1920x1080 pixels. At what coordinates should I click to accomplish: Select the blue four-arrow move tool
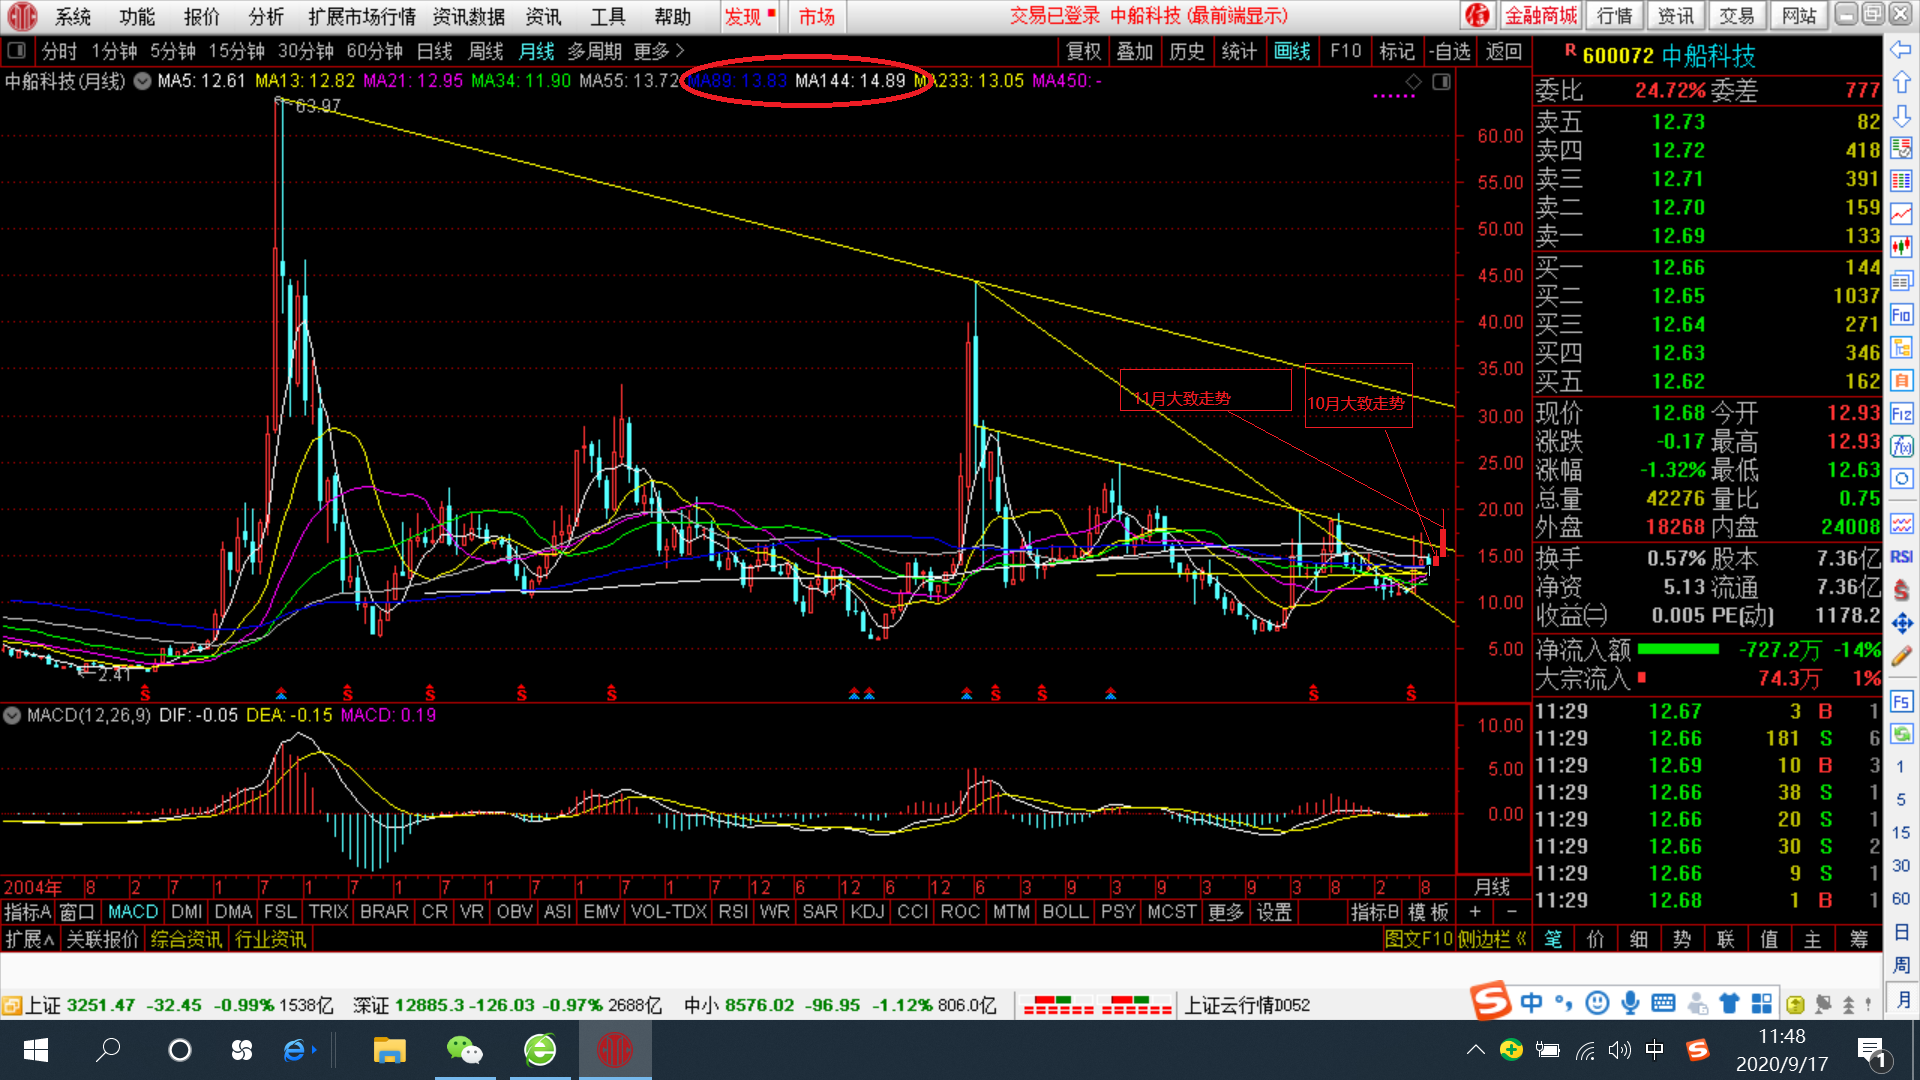pos(1901,623)
